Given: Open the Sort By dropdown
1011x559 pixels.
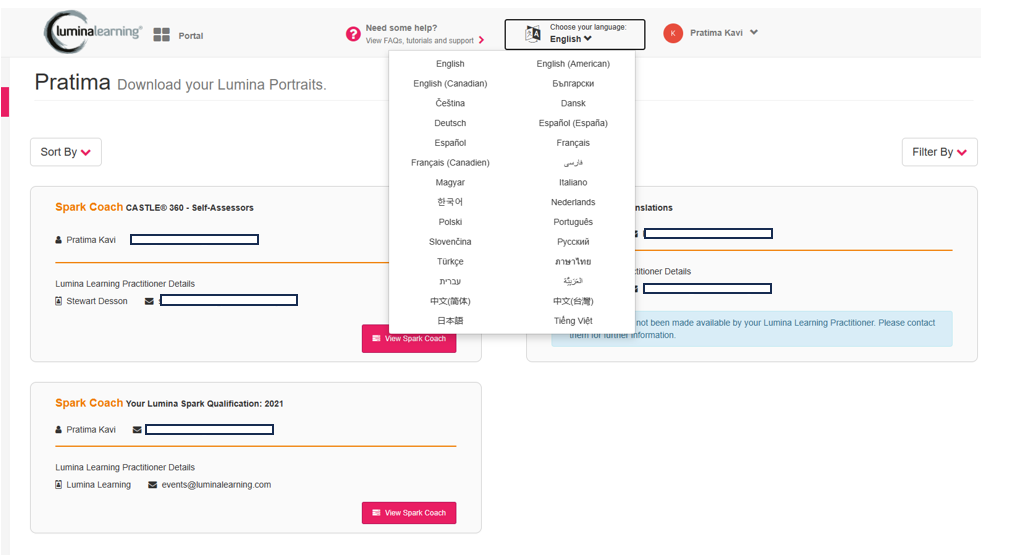Looking at the screenshot, I should pyautogui.click(x=66, y=152).
